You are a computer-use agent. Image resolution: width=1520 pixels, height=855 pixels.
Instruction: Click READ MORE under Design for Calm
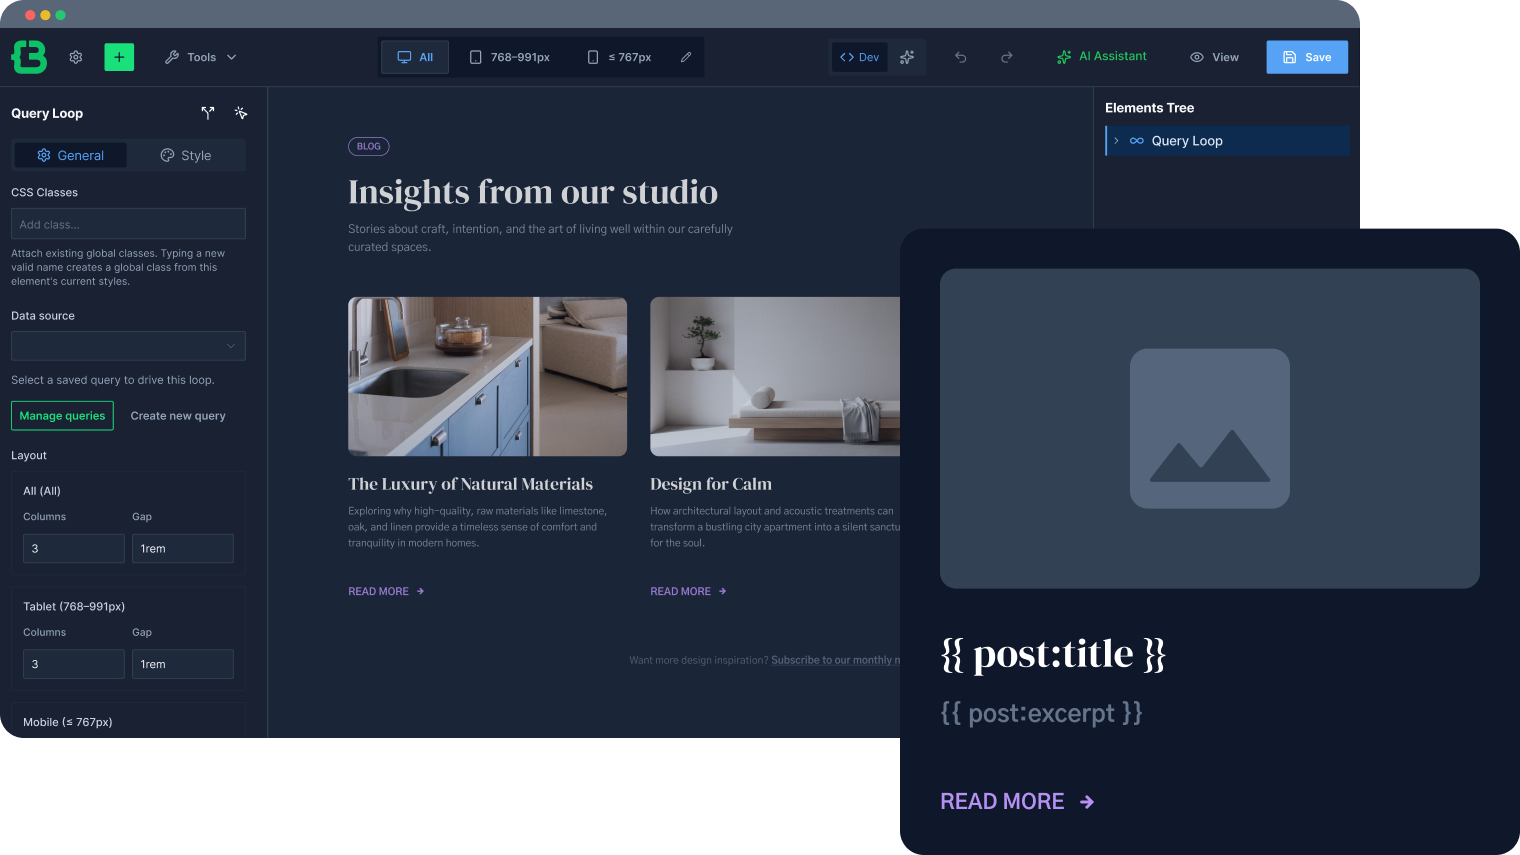point(688,591)
